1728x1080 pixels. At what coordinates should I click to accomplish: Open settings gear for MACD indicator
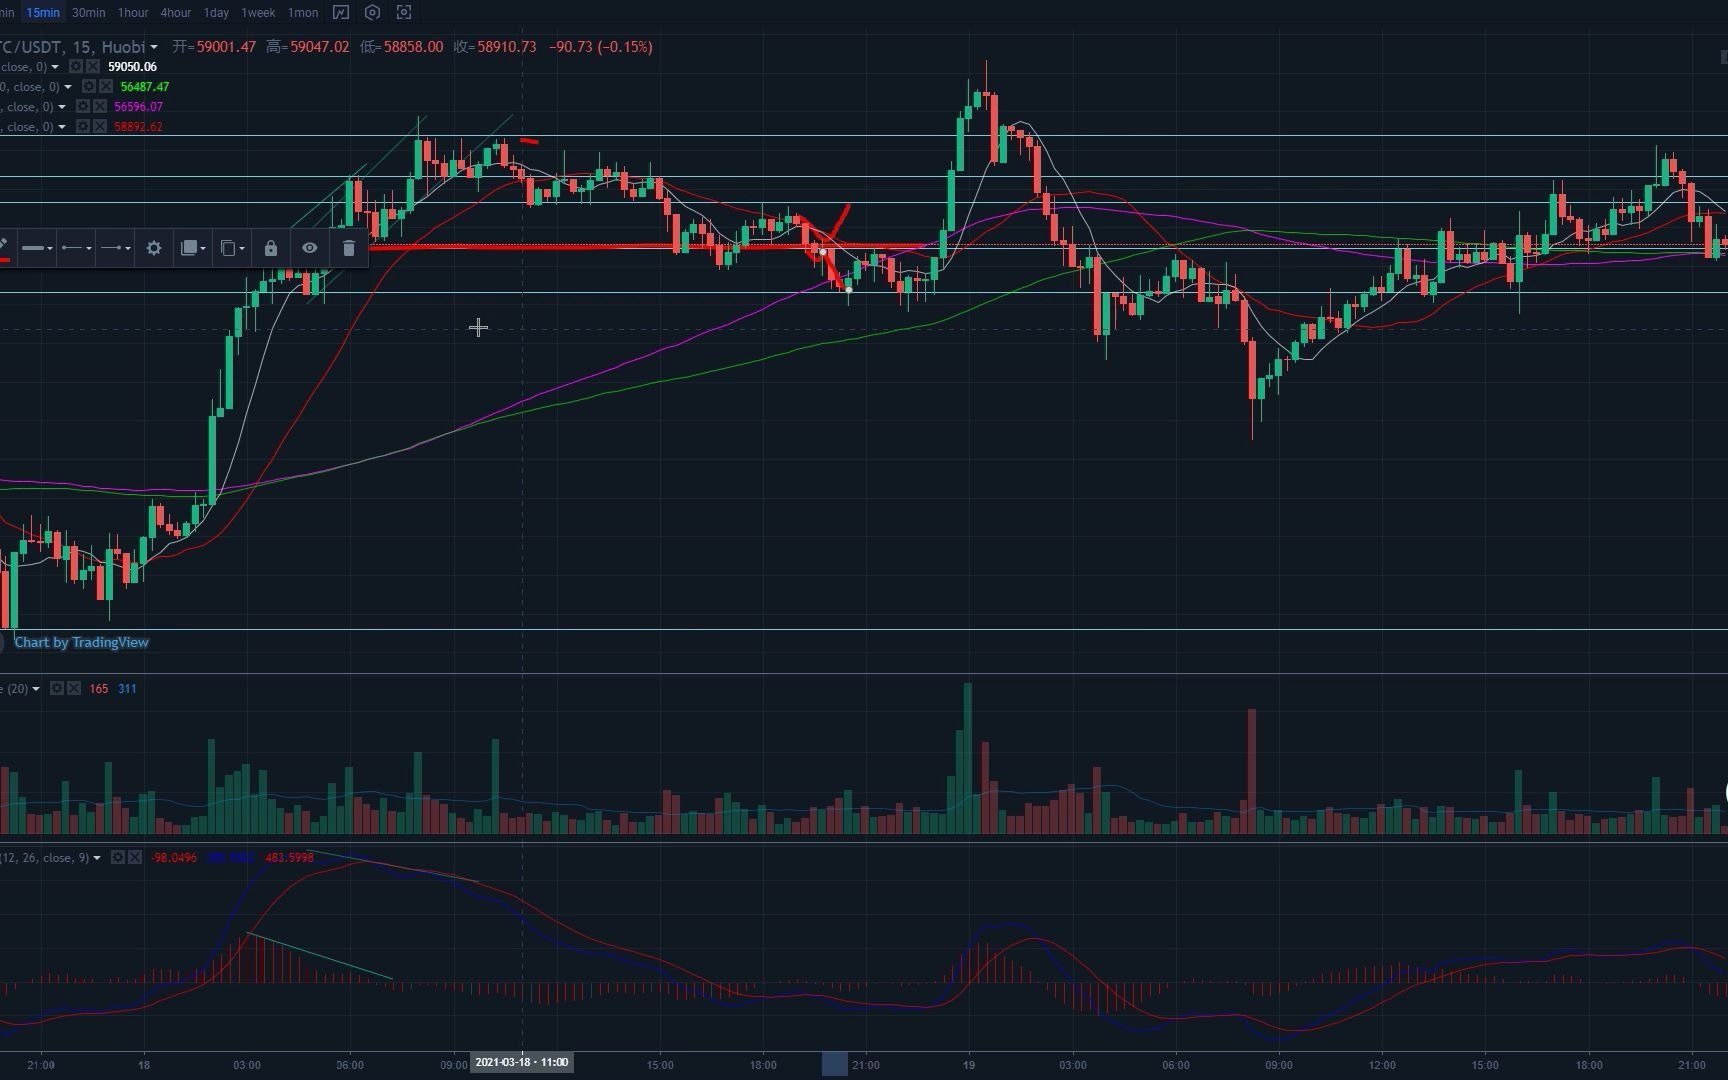(x=118, y=858)
